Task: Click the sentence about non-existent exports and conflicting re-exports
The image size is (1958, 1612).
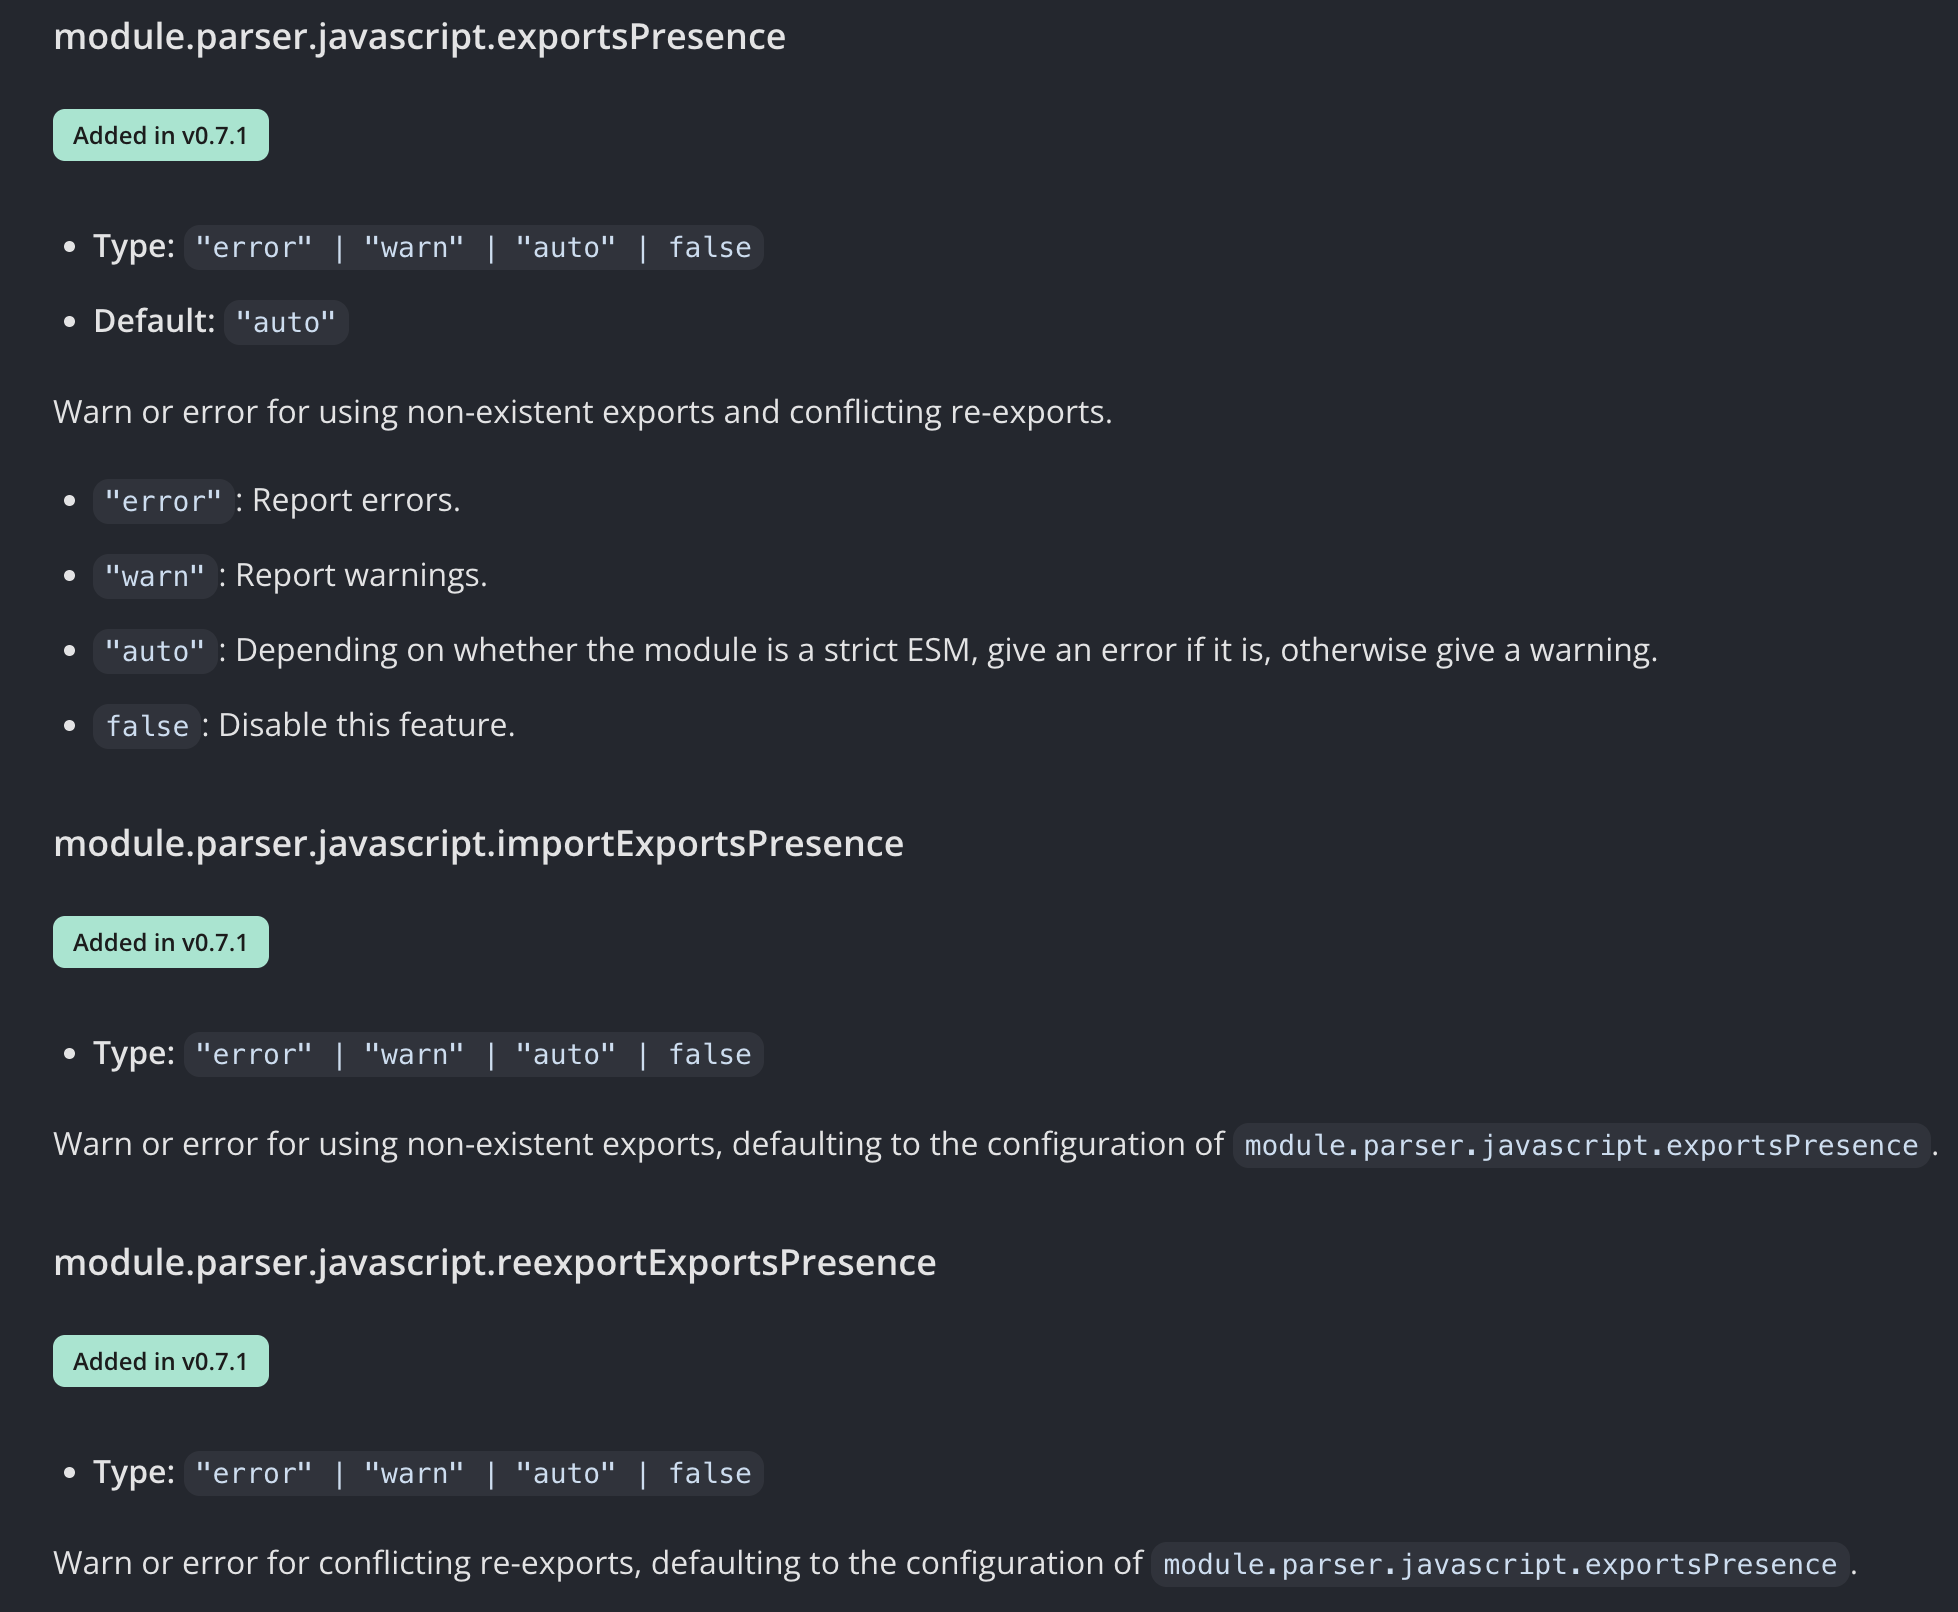Action: coord(583,412)
